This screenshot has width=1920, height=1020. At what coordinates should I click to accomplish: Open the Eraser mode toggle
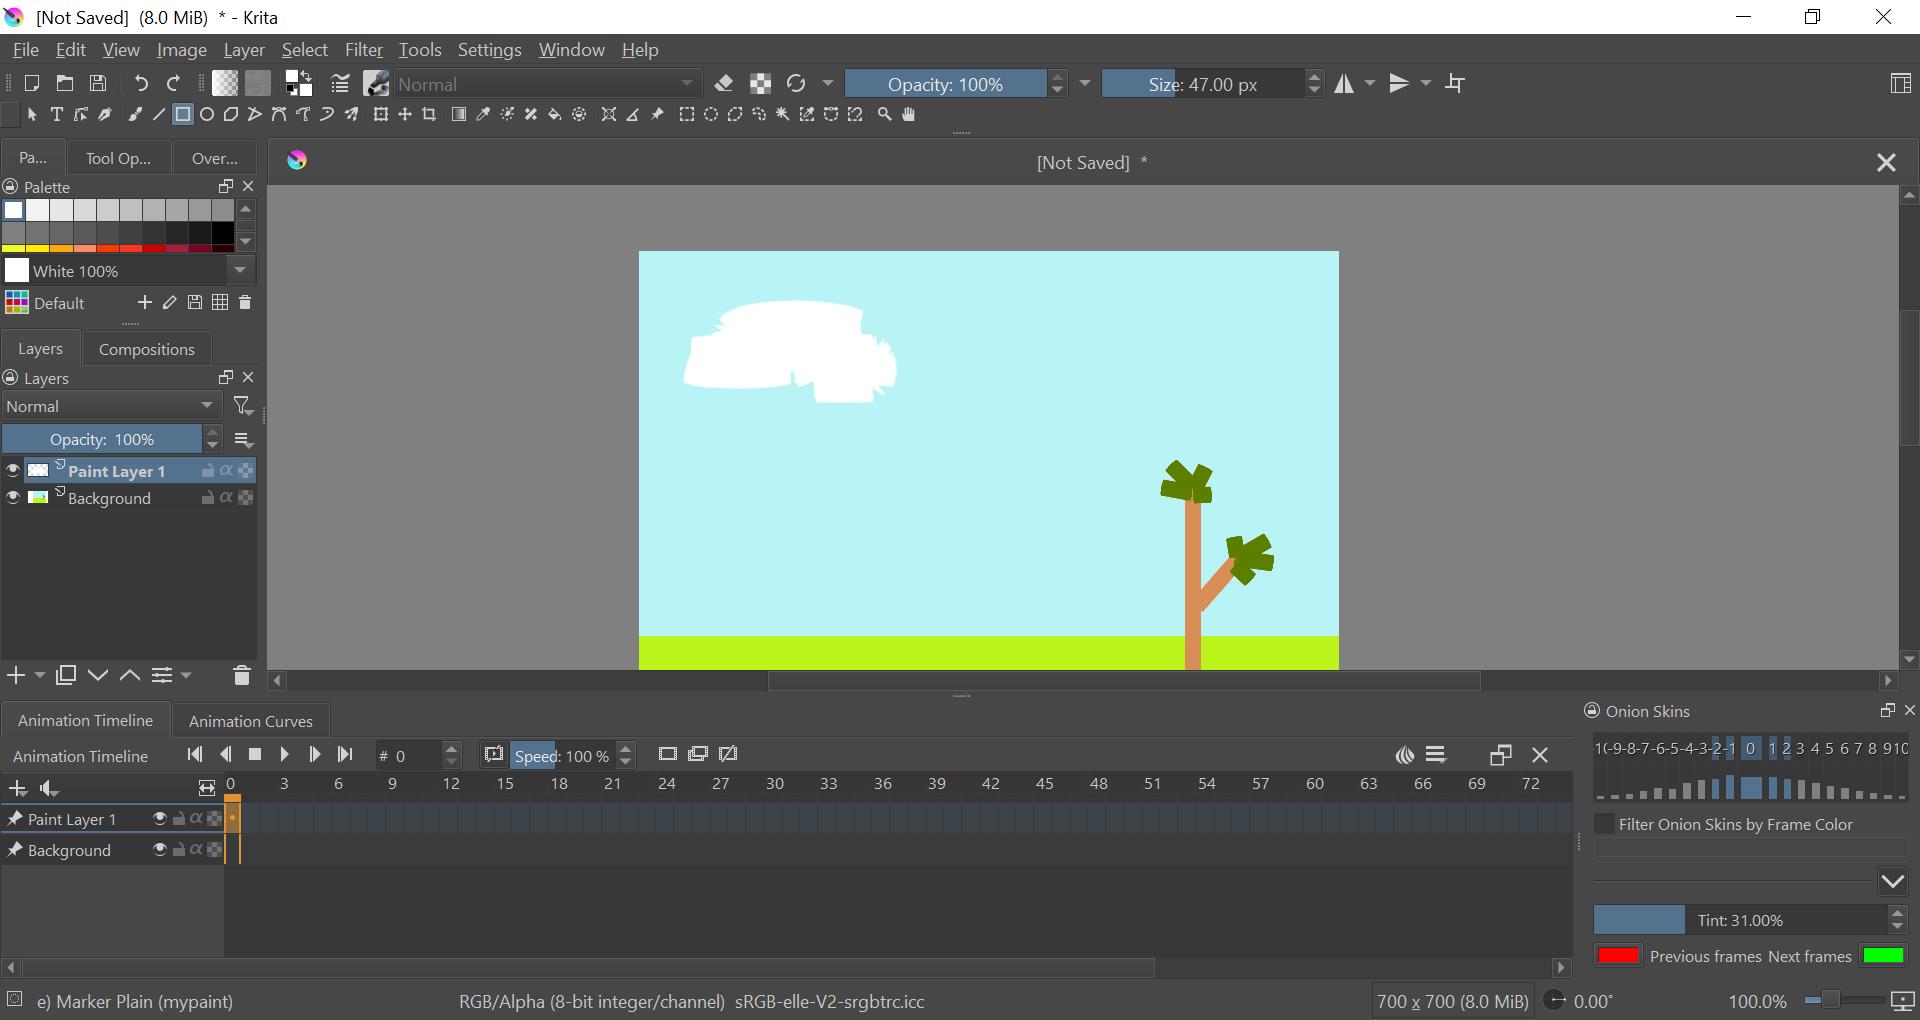[725, 84]
